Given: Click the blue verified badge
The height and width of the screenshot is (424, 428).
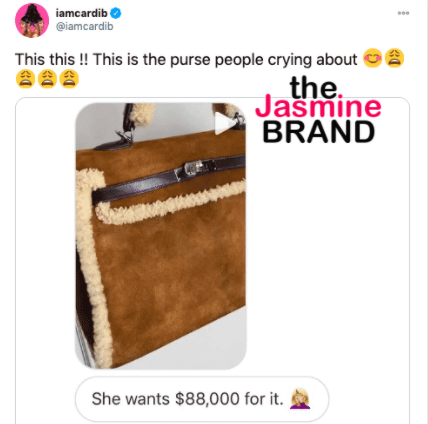Looking at the screenshot, I should pyautogui.click(x=116, y=13).
